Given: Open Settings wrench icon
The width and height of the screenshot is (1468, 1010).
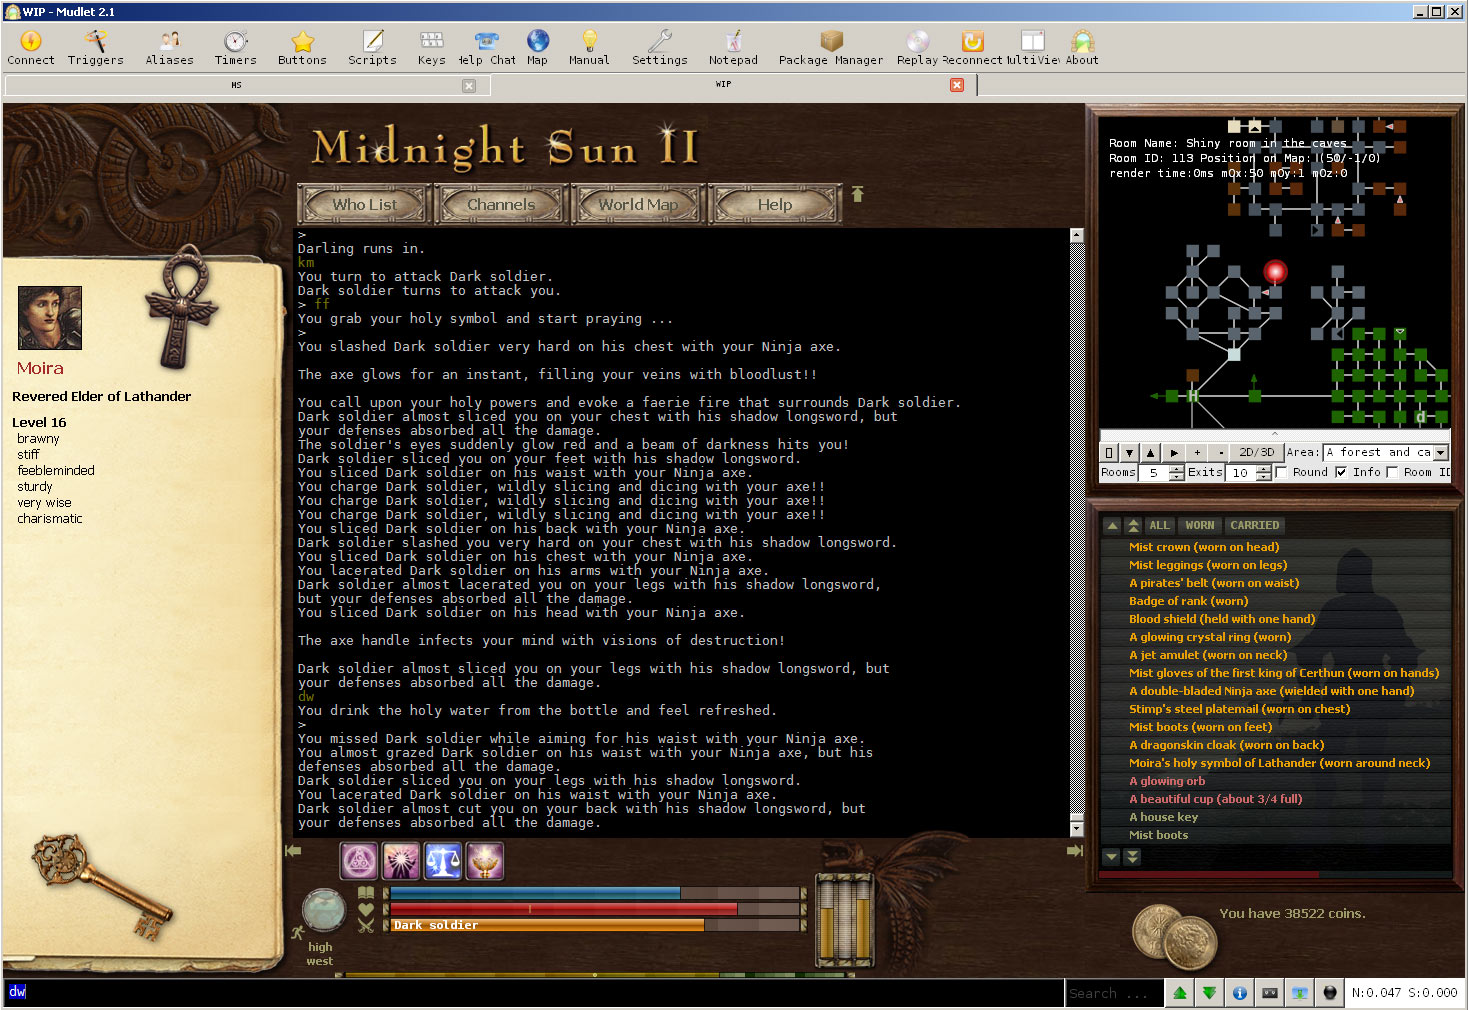Looking at the screenshot, I should click(x=660, y=47).
